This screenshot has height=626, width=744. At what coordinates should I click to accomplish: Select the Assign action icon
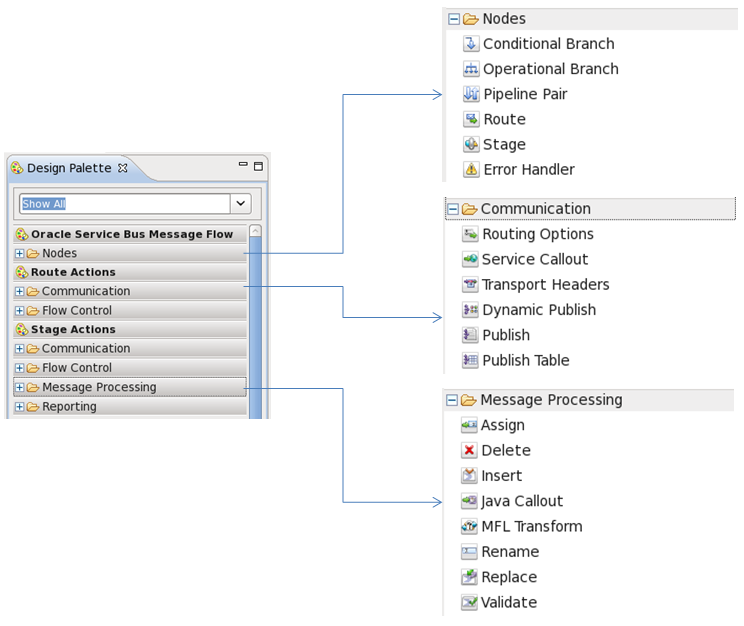point(469,425)
